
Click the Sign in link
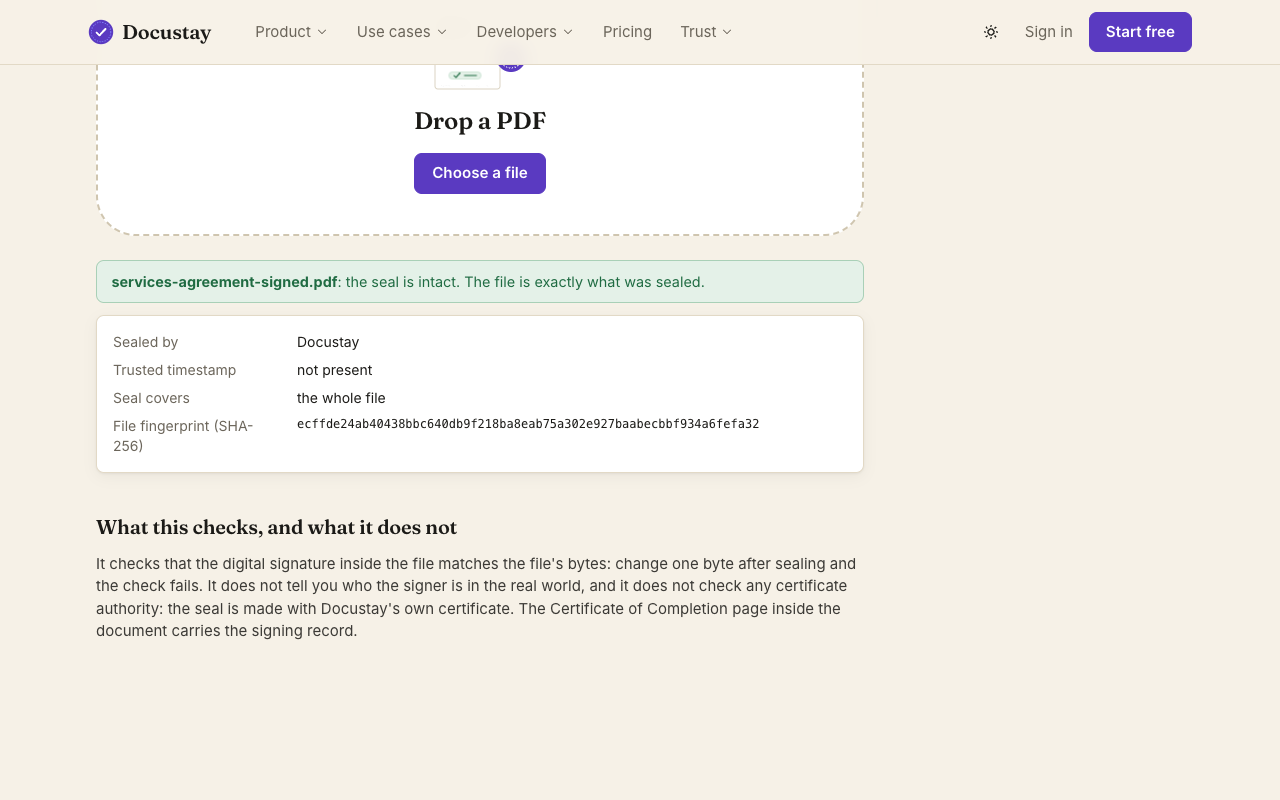[1048, 32]
